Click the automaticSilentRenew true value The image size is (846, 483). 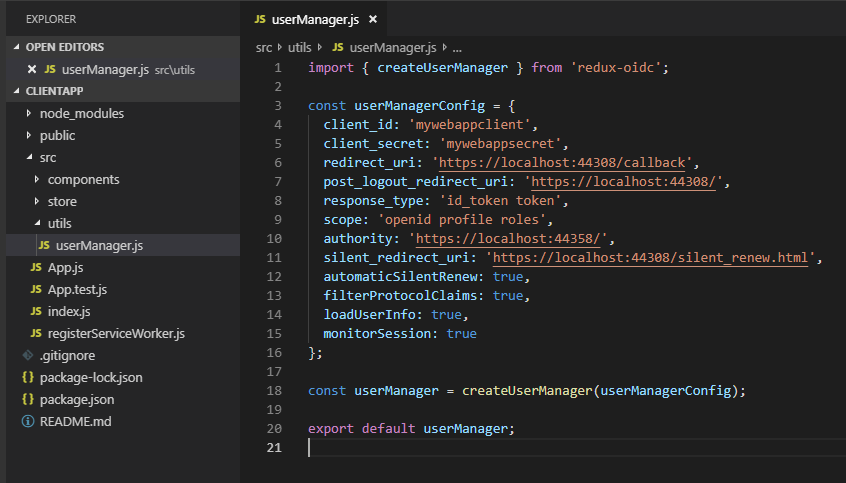[508, 276]
